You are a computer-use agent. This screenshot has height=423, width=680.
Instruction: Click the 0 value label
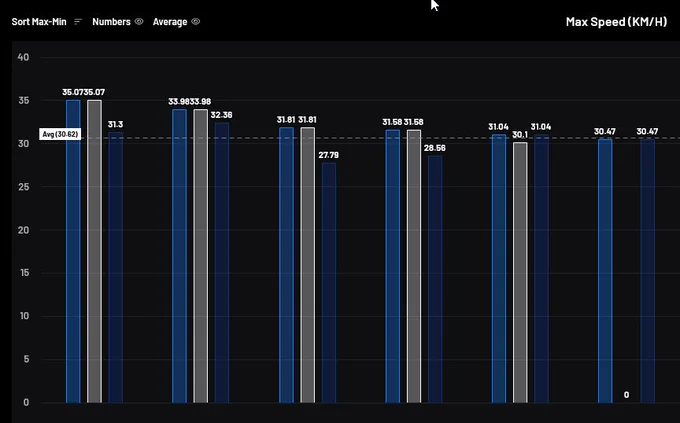(x=626, y=395)
